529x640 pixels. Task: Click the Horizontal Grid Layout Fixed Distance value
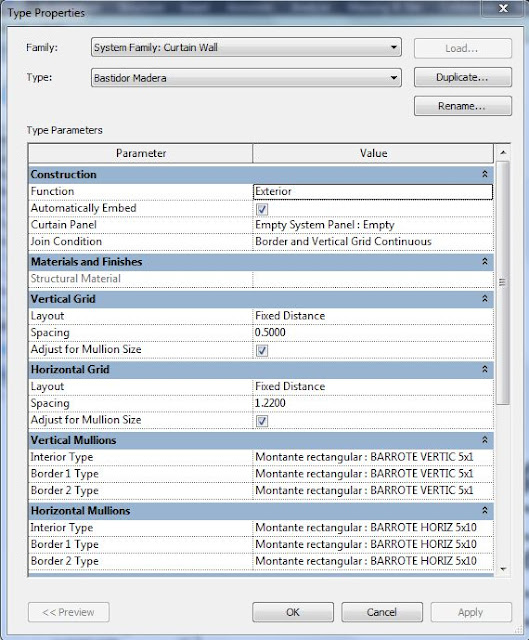373,387
